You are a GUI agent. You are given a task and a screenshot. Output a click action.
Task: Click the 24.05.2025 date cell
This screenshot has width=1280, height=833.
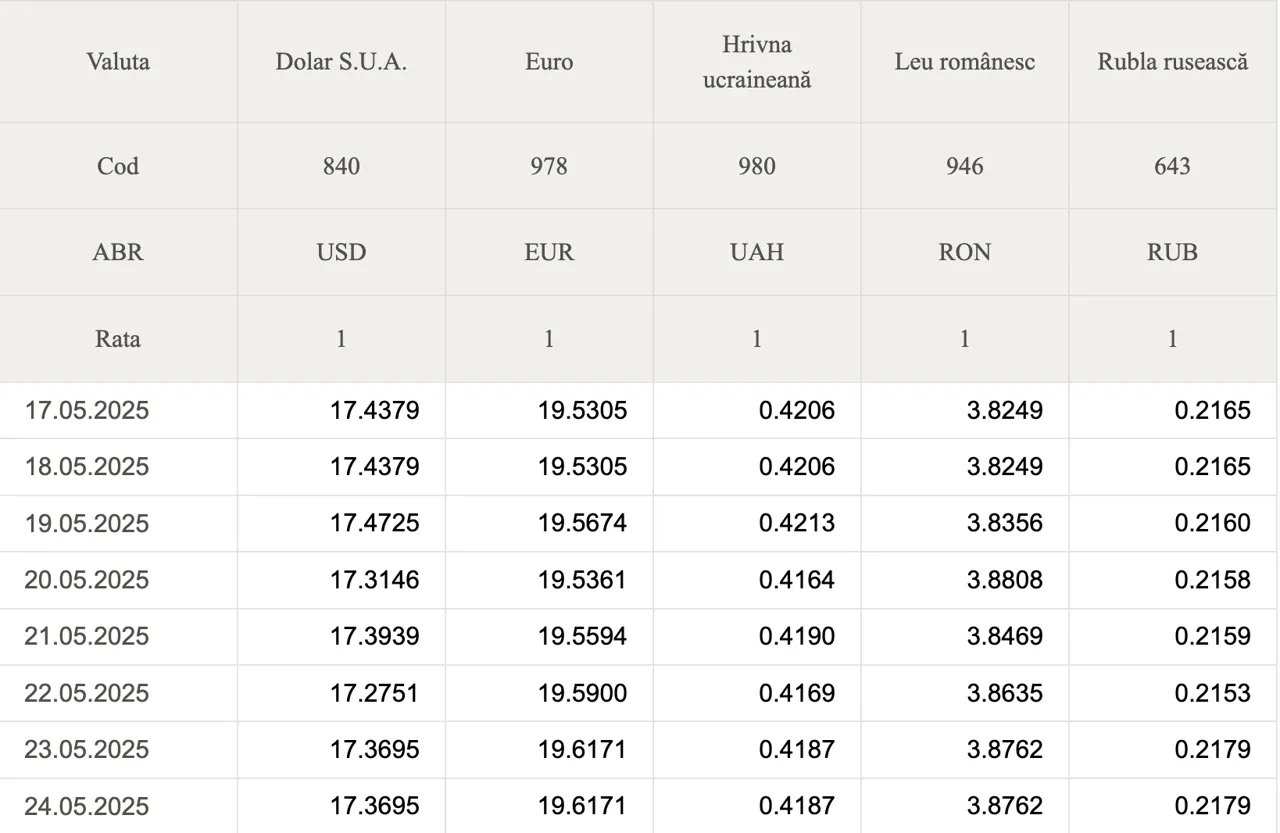[118, 806]
